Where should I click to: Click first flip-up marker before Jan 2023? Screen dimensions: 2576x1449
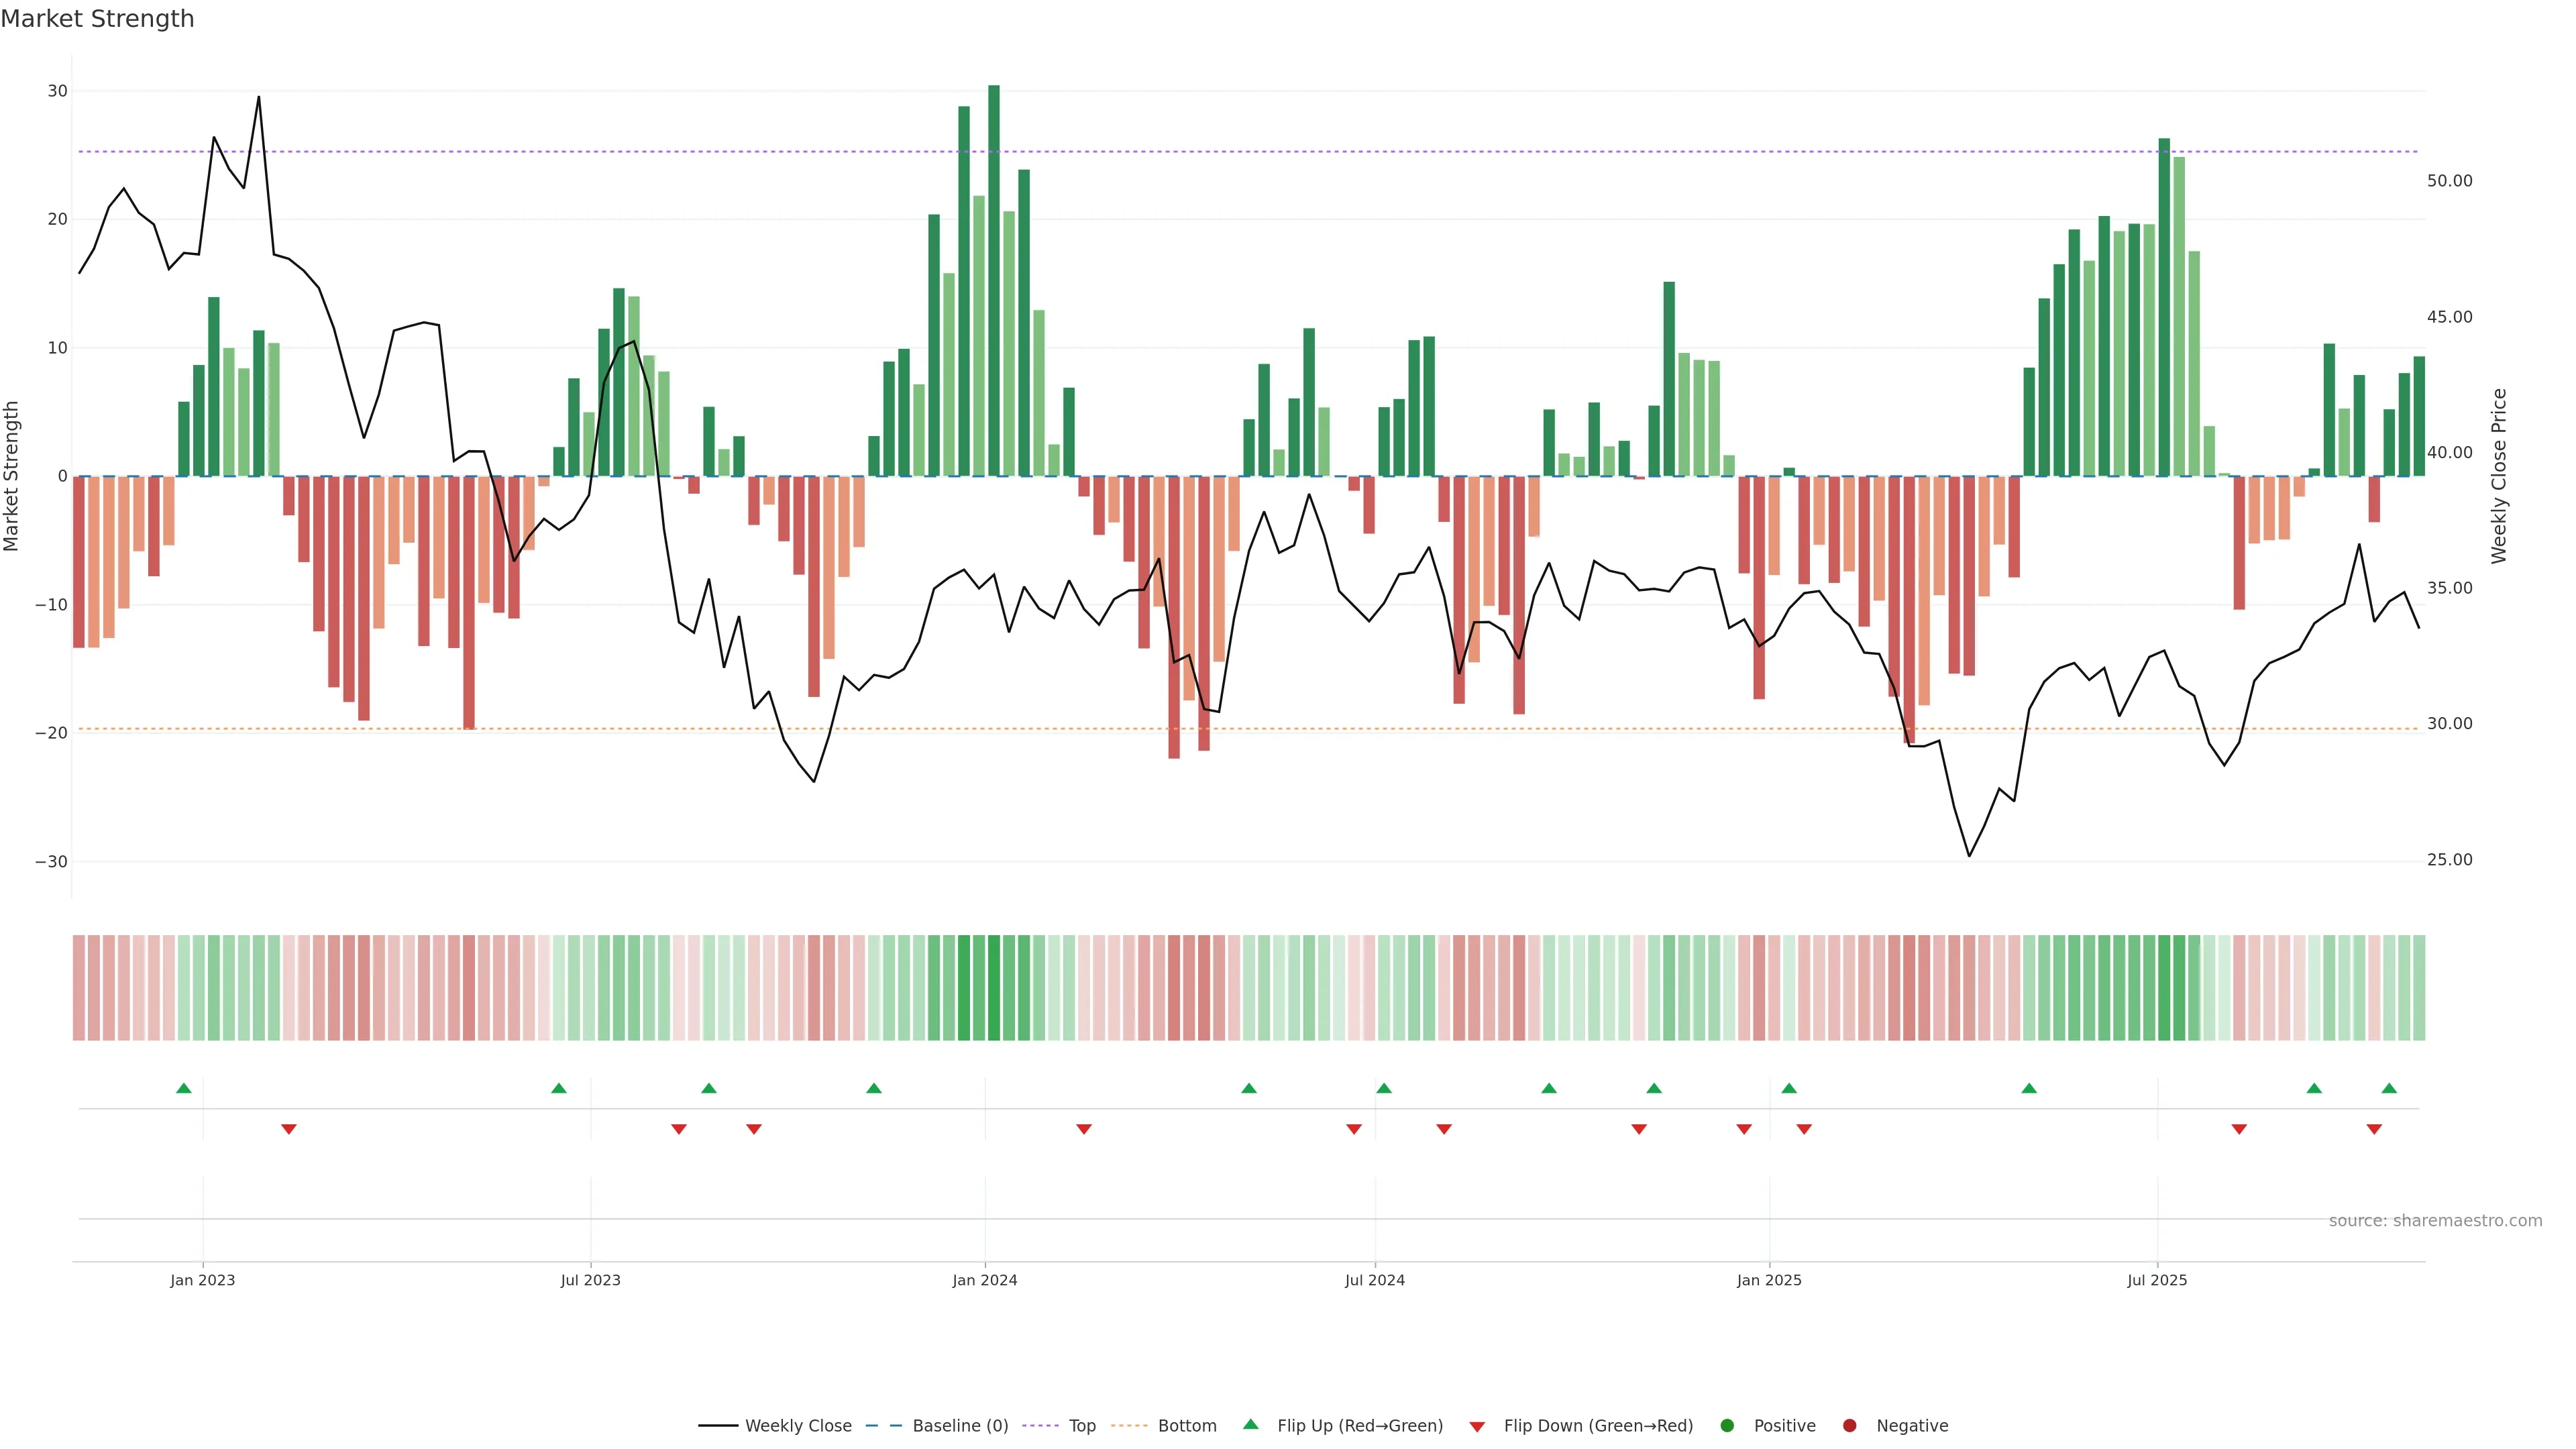click(183, 1088)
